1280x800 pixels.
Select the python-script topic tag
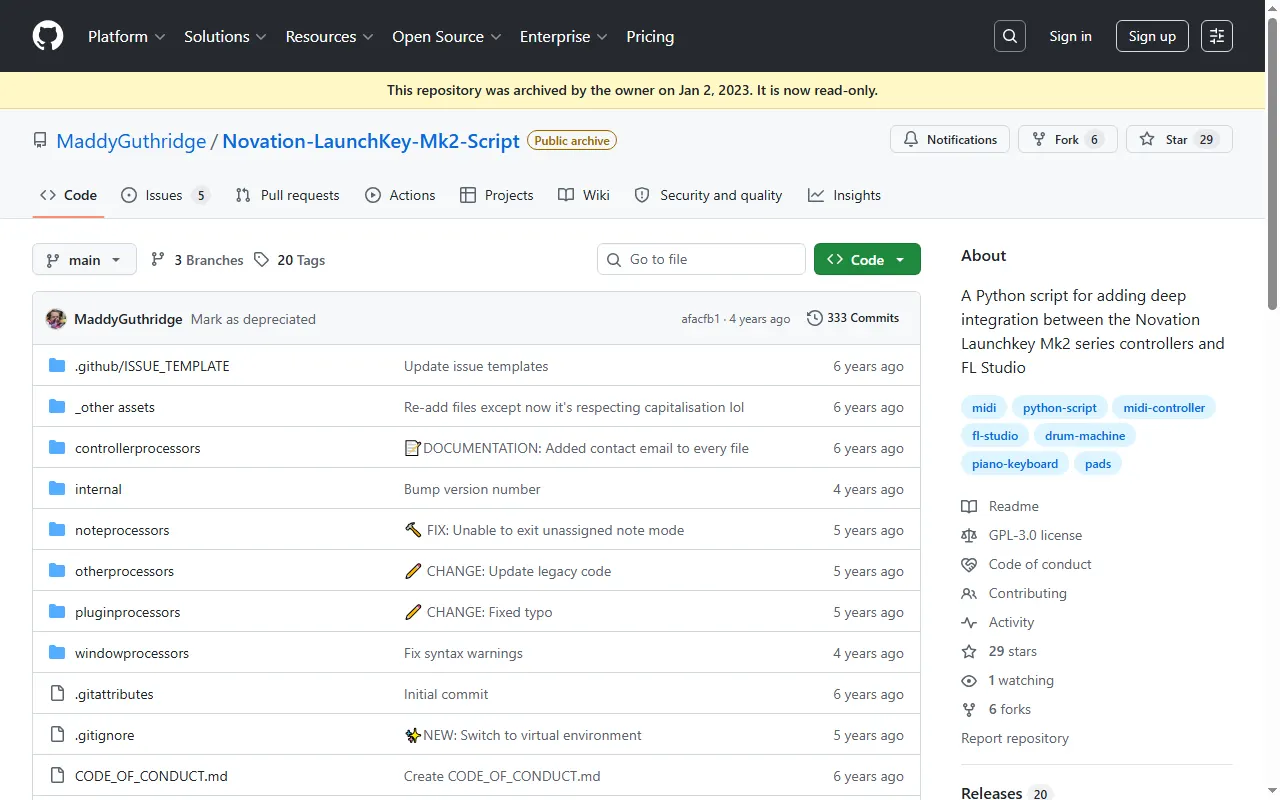1059,408
